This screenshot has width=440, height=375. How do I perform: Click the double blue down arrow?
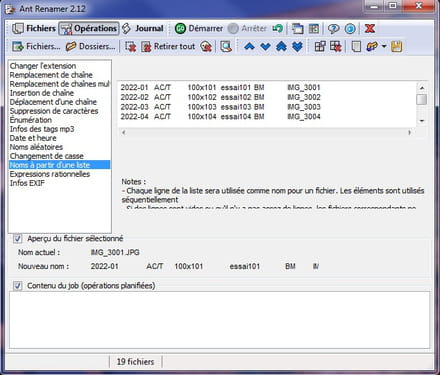(x=297, y=46)
